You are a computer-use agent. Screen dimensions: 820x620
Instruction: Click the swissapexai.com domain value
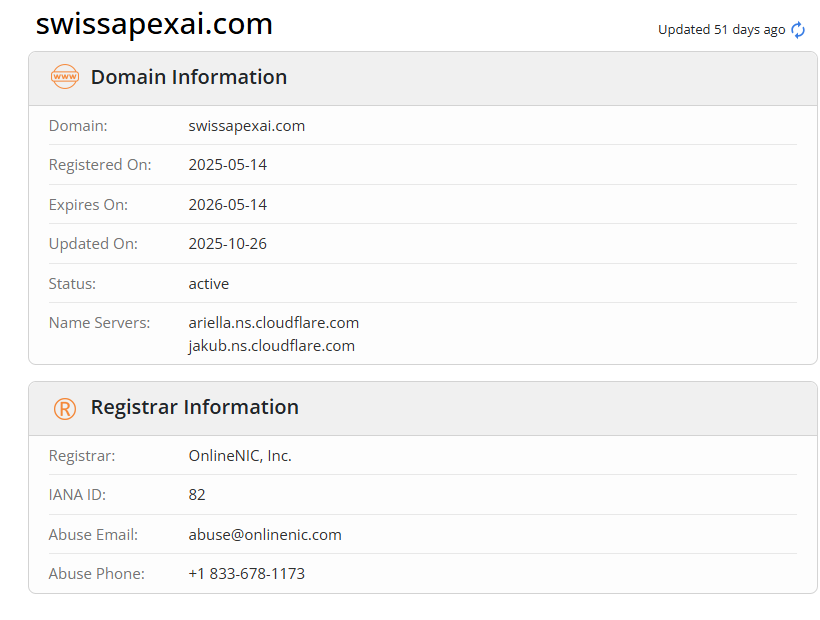(x=247, y=126)
